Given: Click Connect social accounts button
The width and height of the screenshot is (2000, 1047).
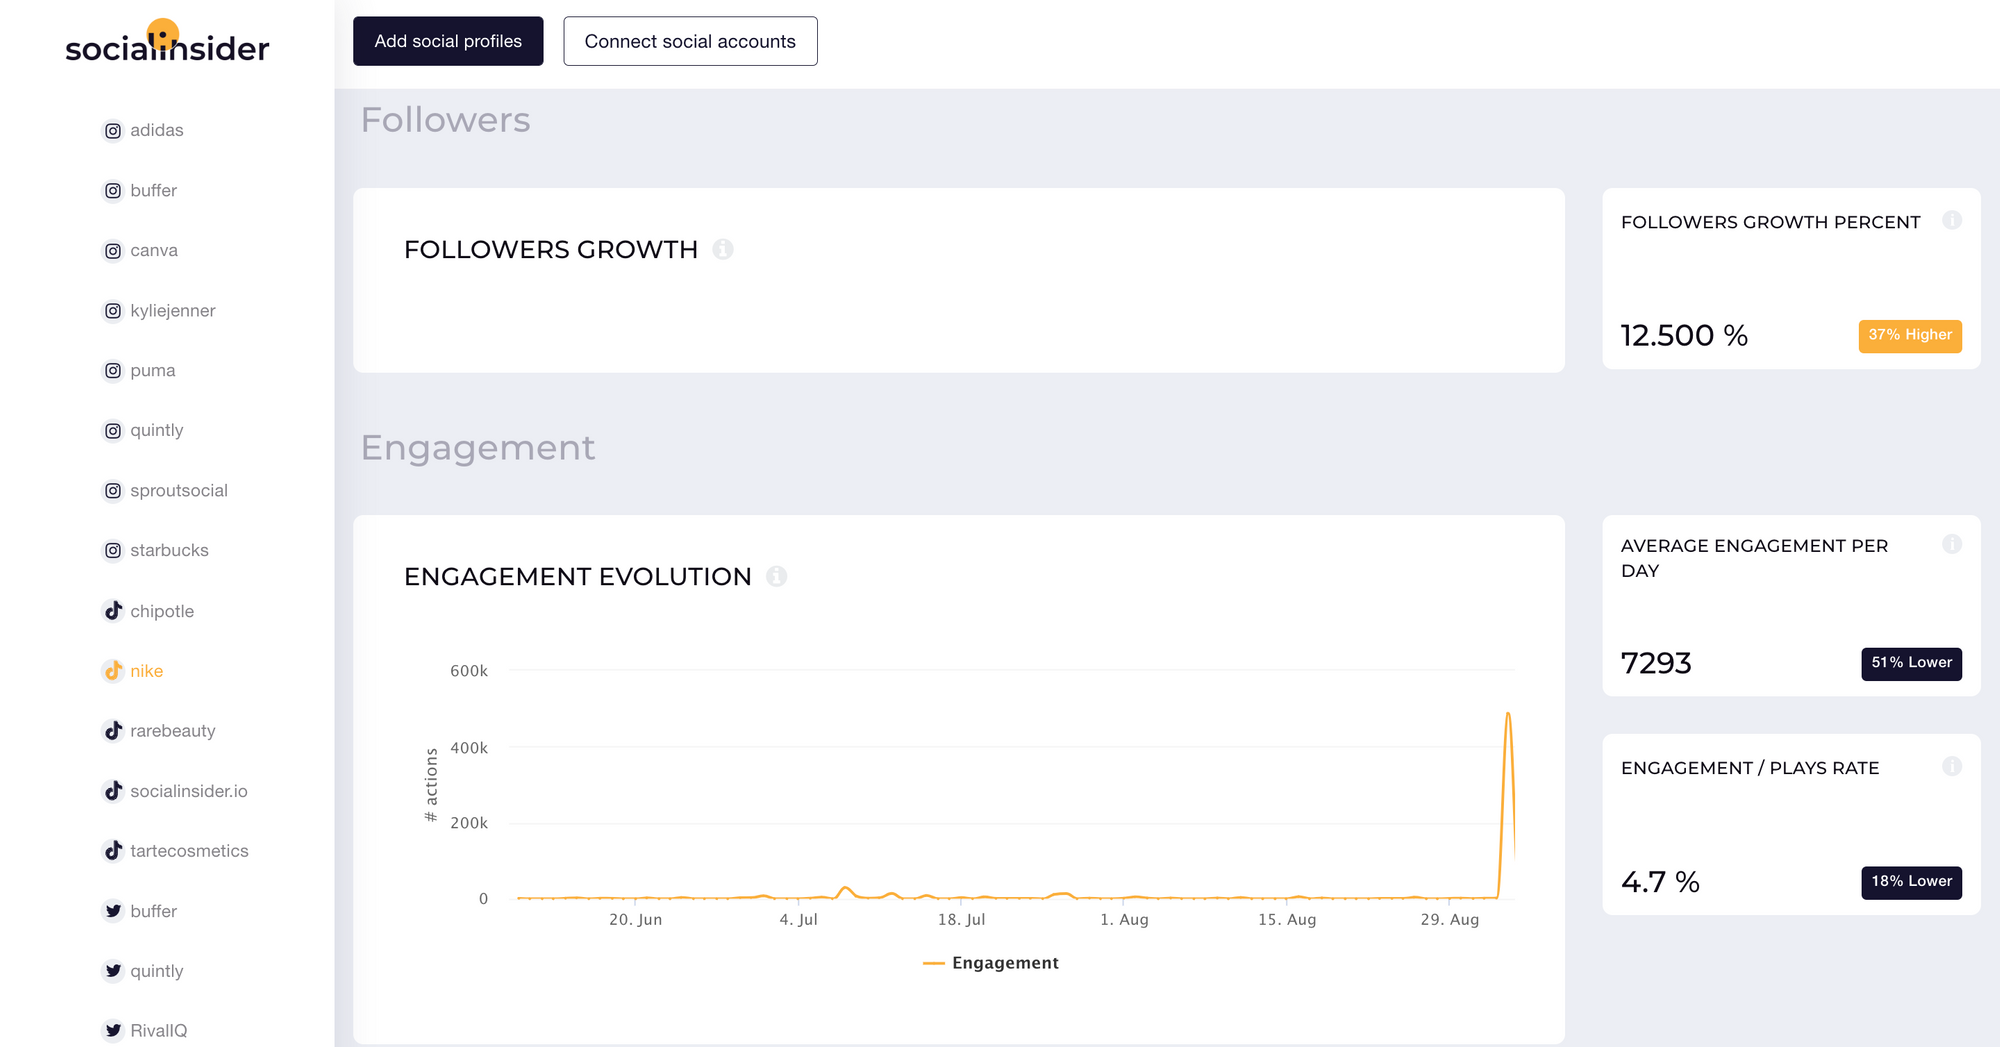Looking at the screenshot, I should click(x=690, y=41).
